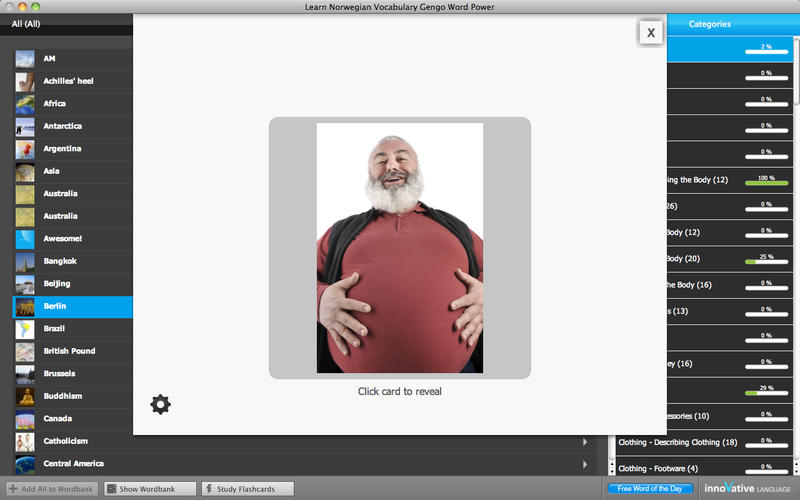
Task: Select AM thumbnail icon in word list
Action: tap(25, 59)
